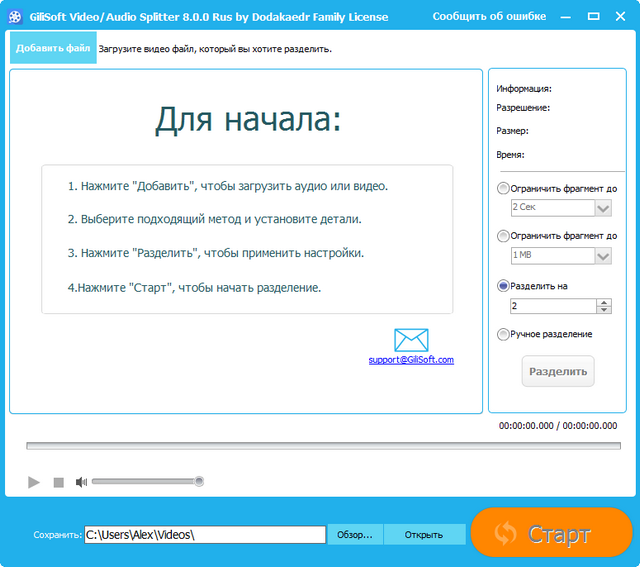The width and height of the screenshot is (640, 567).
Task: Open the support@GiliSoft.com link
Action: coord(411,360)
